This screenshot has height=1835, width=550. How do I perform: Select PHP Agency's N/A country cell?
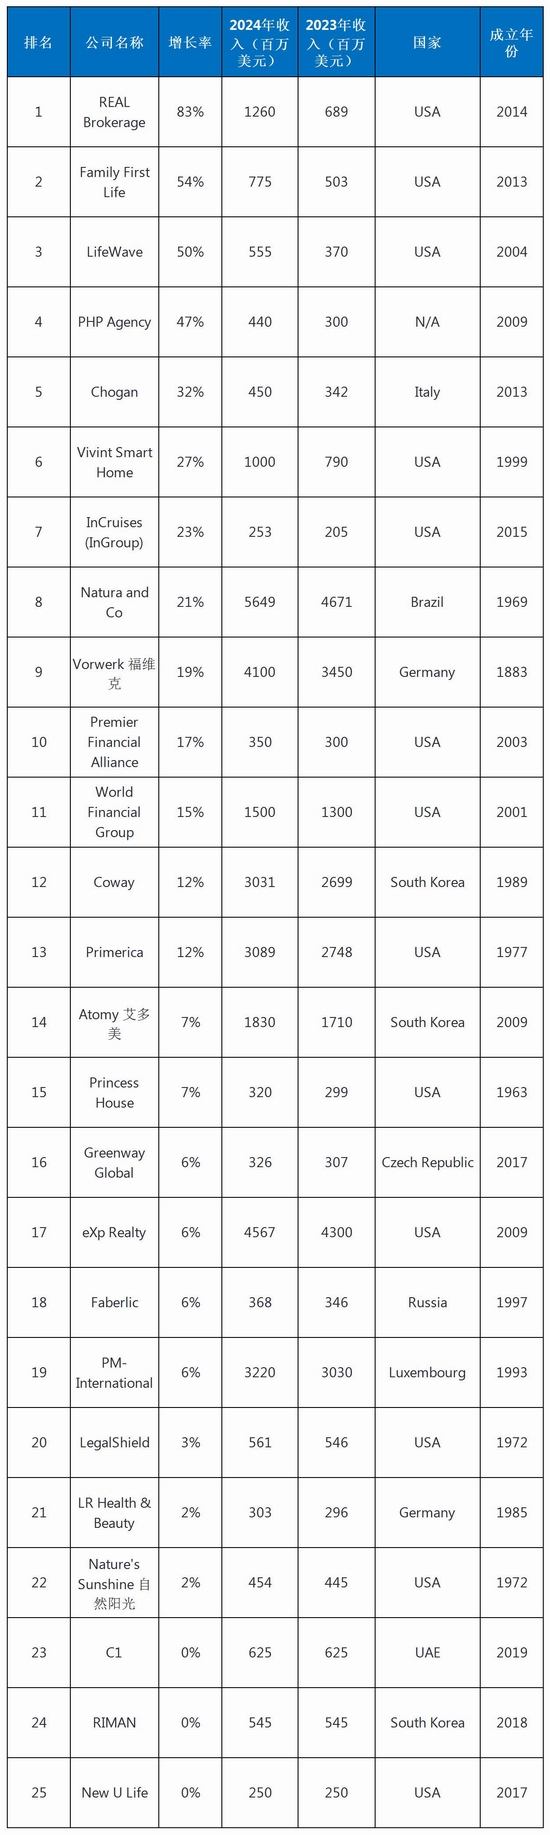[x=427, y=322]
